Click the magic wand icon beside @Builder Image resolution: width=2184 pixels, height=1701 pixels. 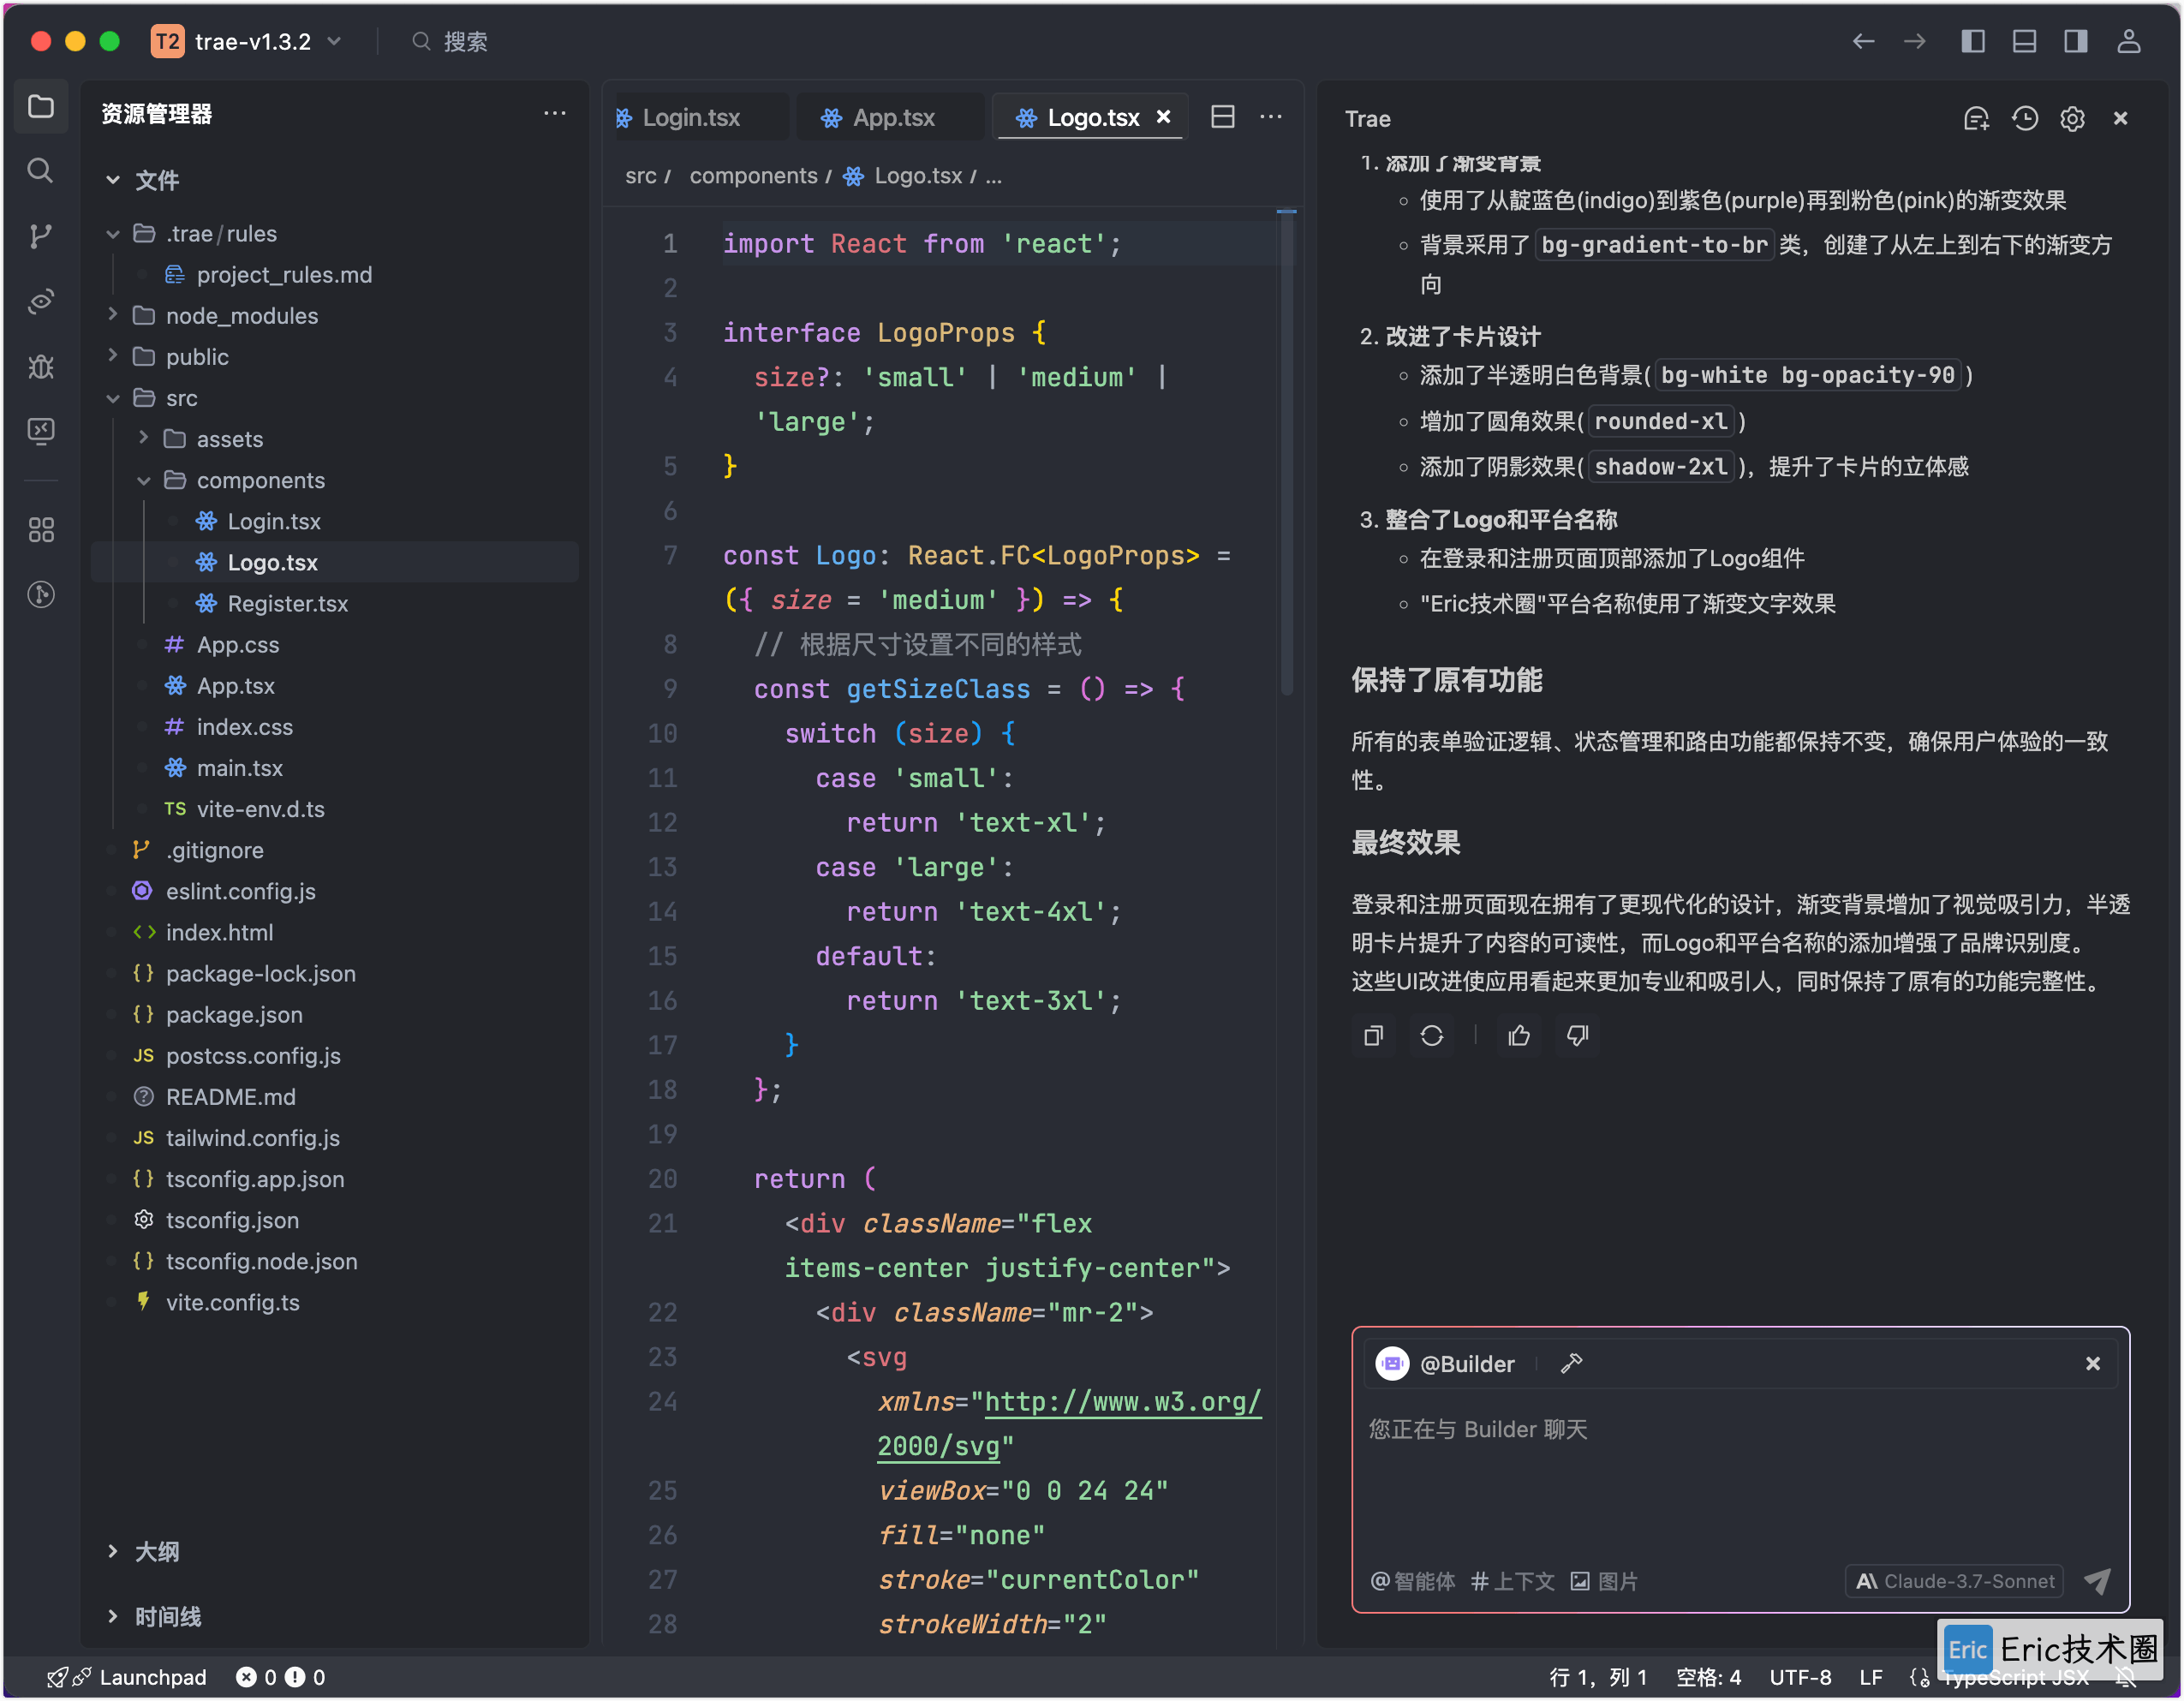point(1572,1364)
